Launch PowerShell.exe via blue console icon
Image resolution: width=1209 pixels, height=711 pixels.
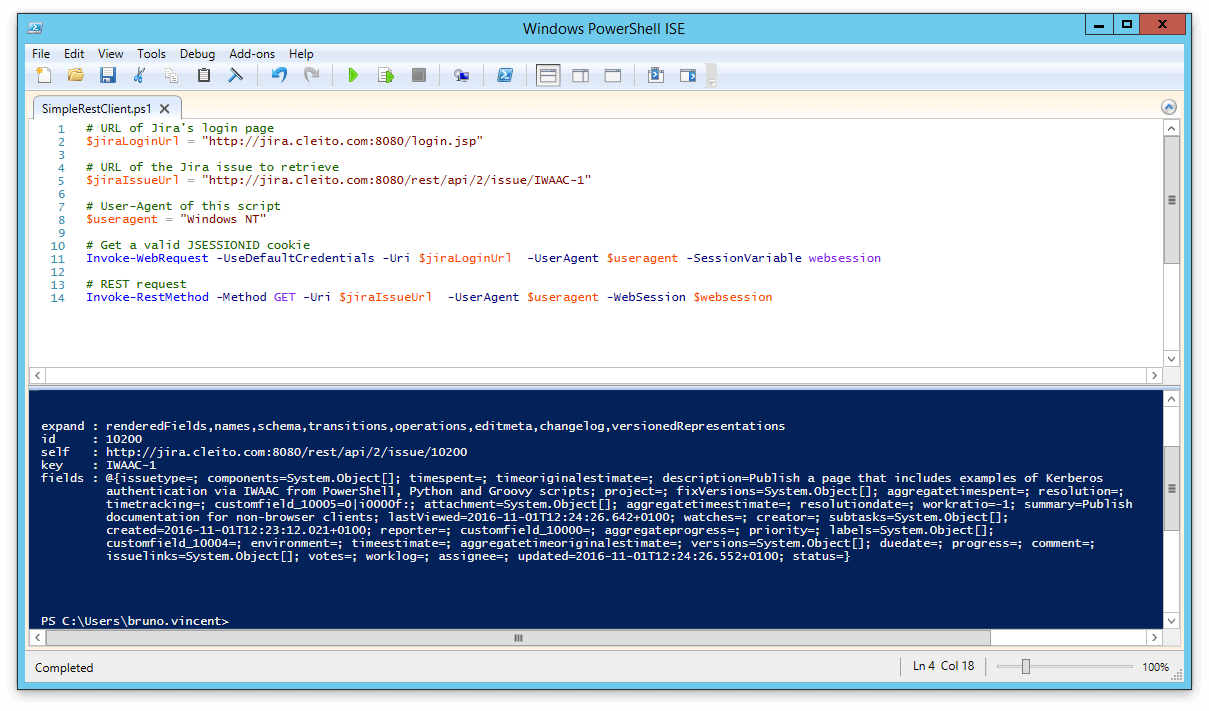point(505,75)
